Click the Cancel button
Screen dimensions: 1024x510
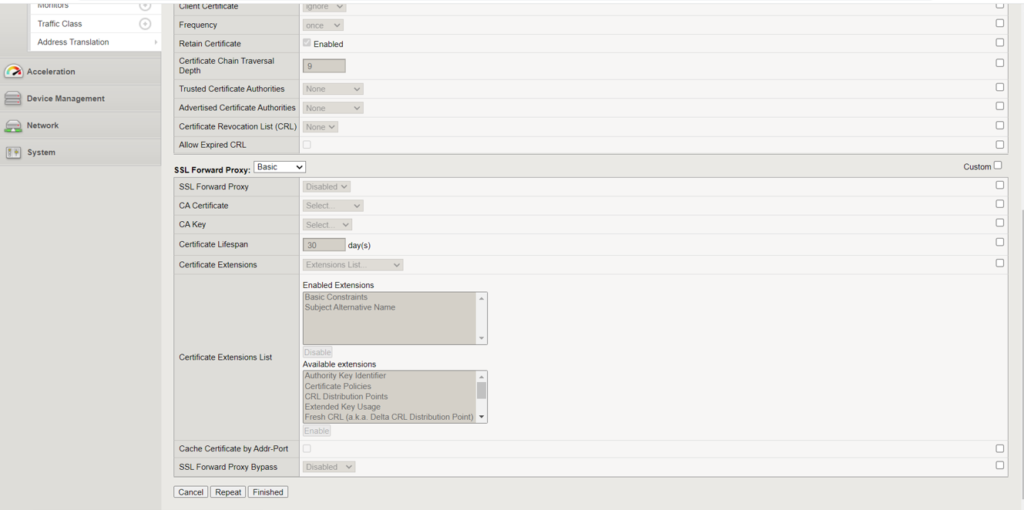190,492
